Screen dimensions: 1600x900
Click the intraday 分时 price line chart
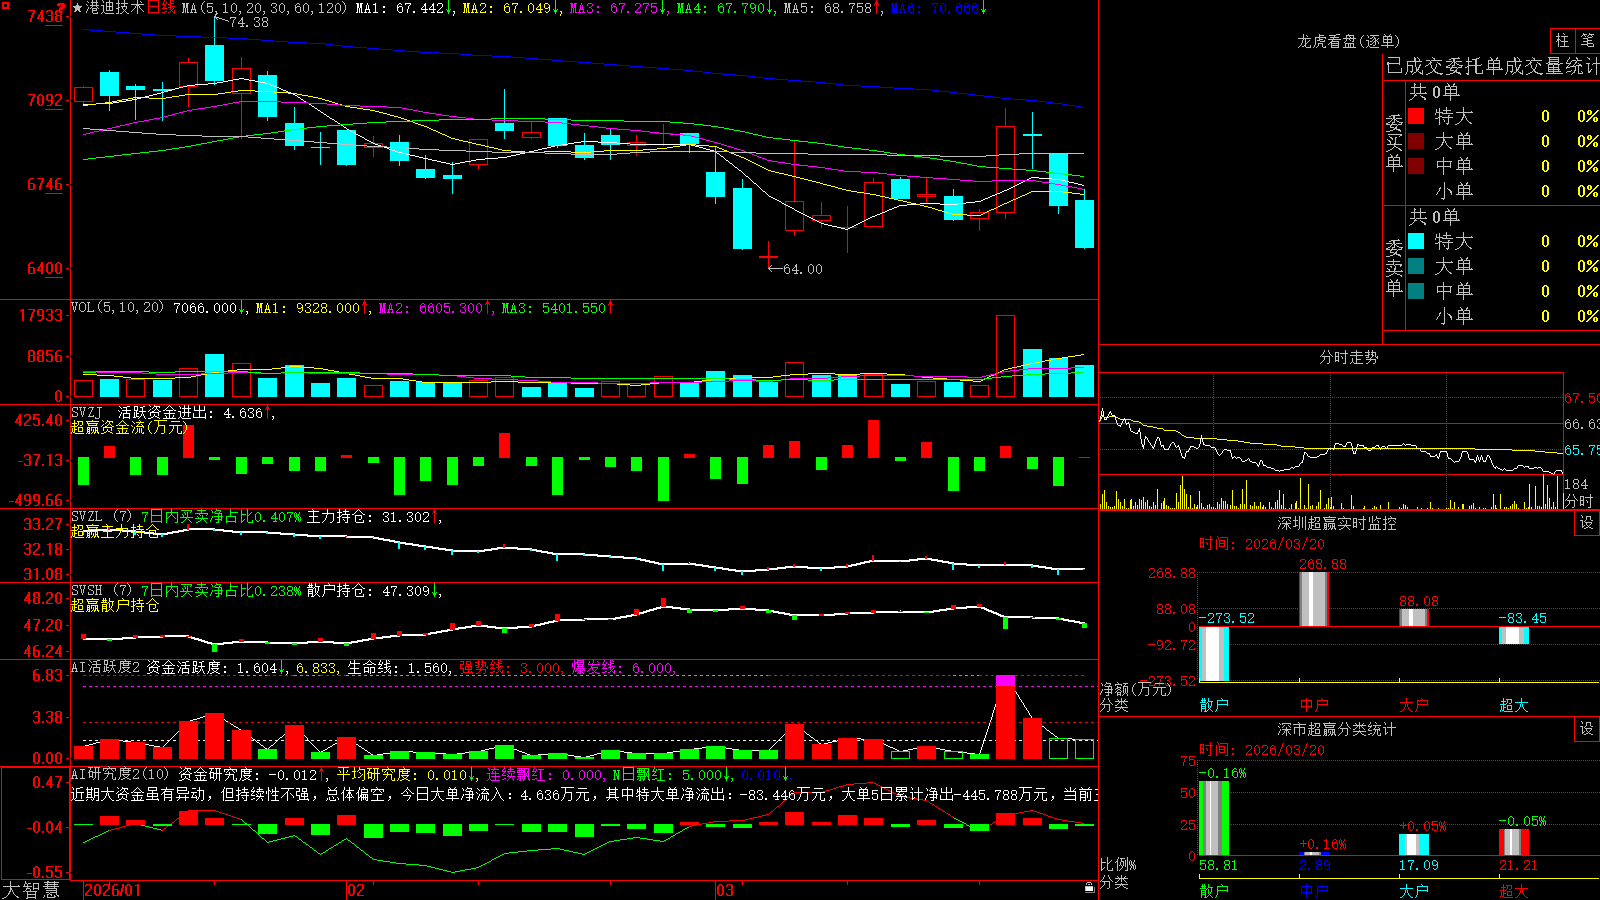coord(1330,442)
